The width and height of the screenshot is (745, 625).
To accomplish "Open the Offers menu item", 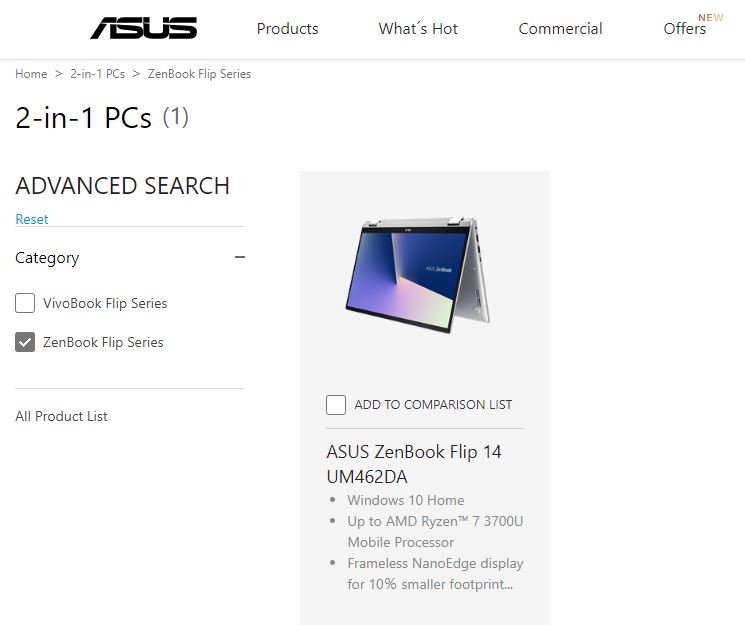I will pos(685,29).
